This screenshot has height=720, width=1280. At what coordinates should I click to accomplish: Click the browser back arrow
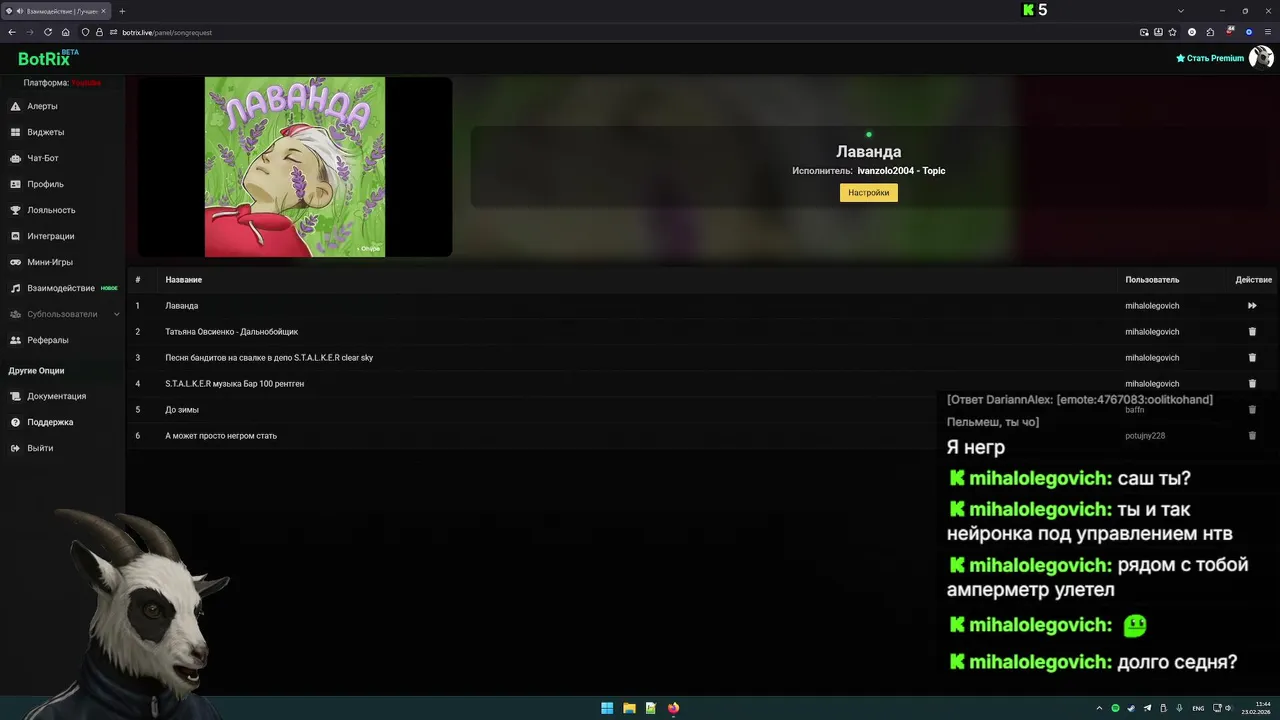(x=12, y=32)
